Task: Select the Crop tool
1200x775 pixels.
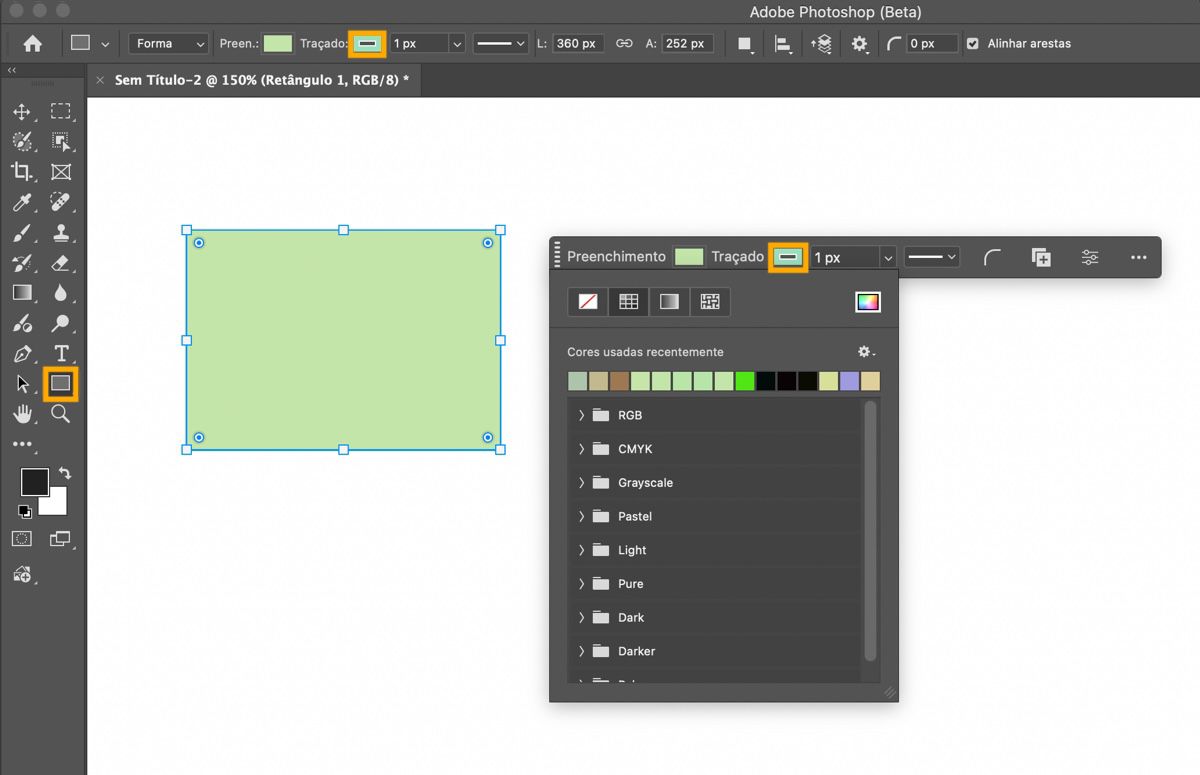Action: [21, 172]
